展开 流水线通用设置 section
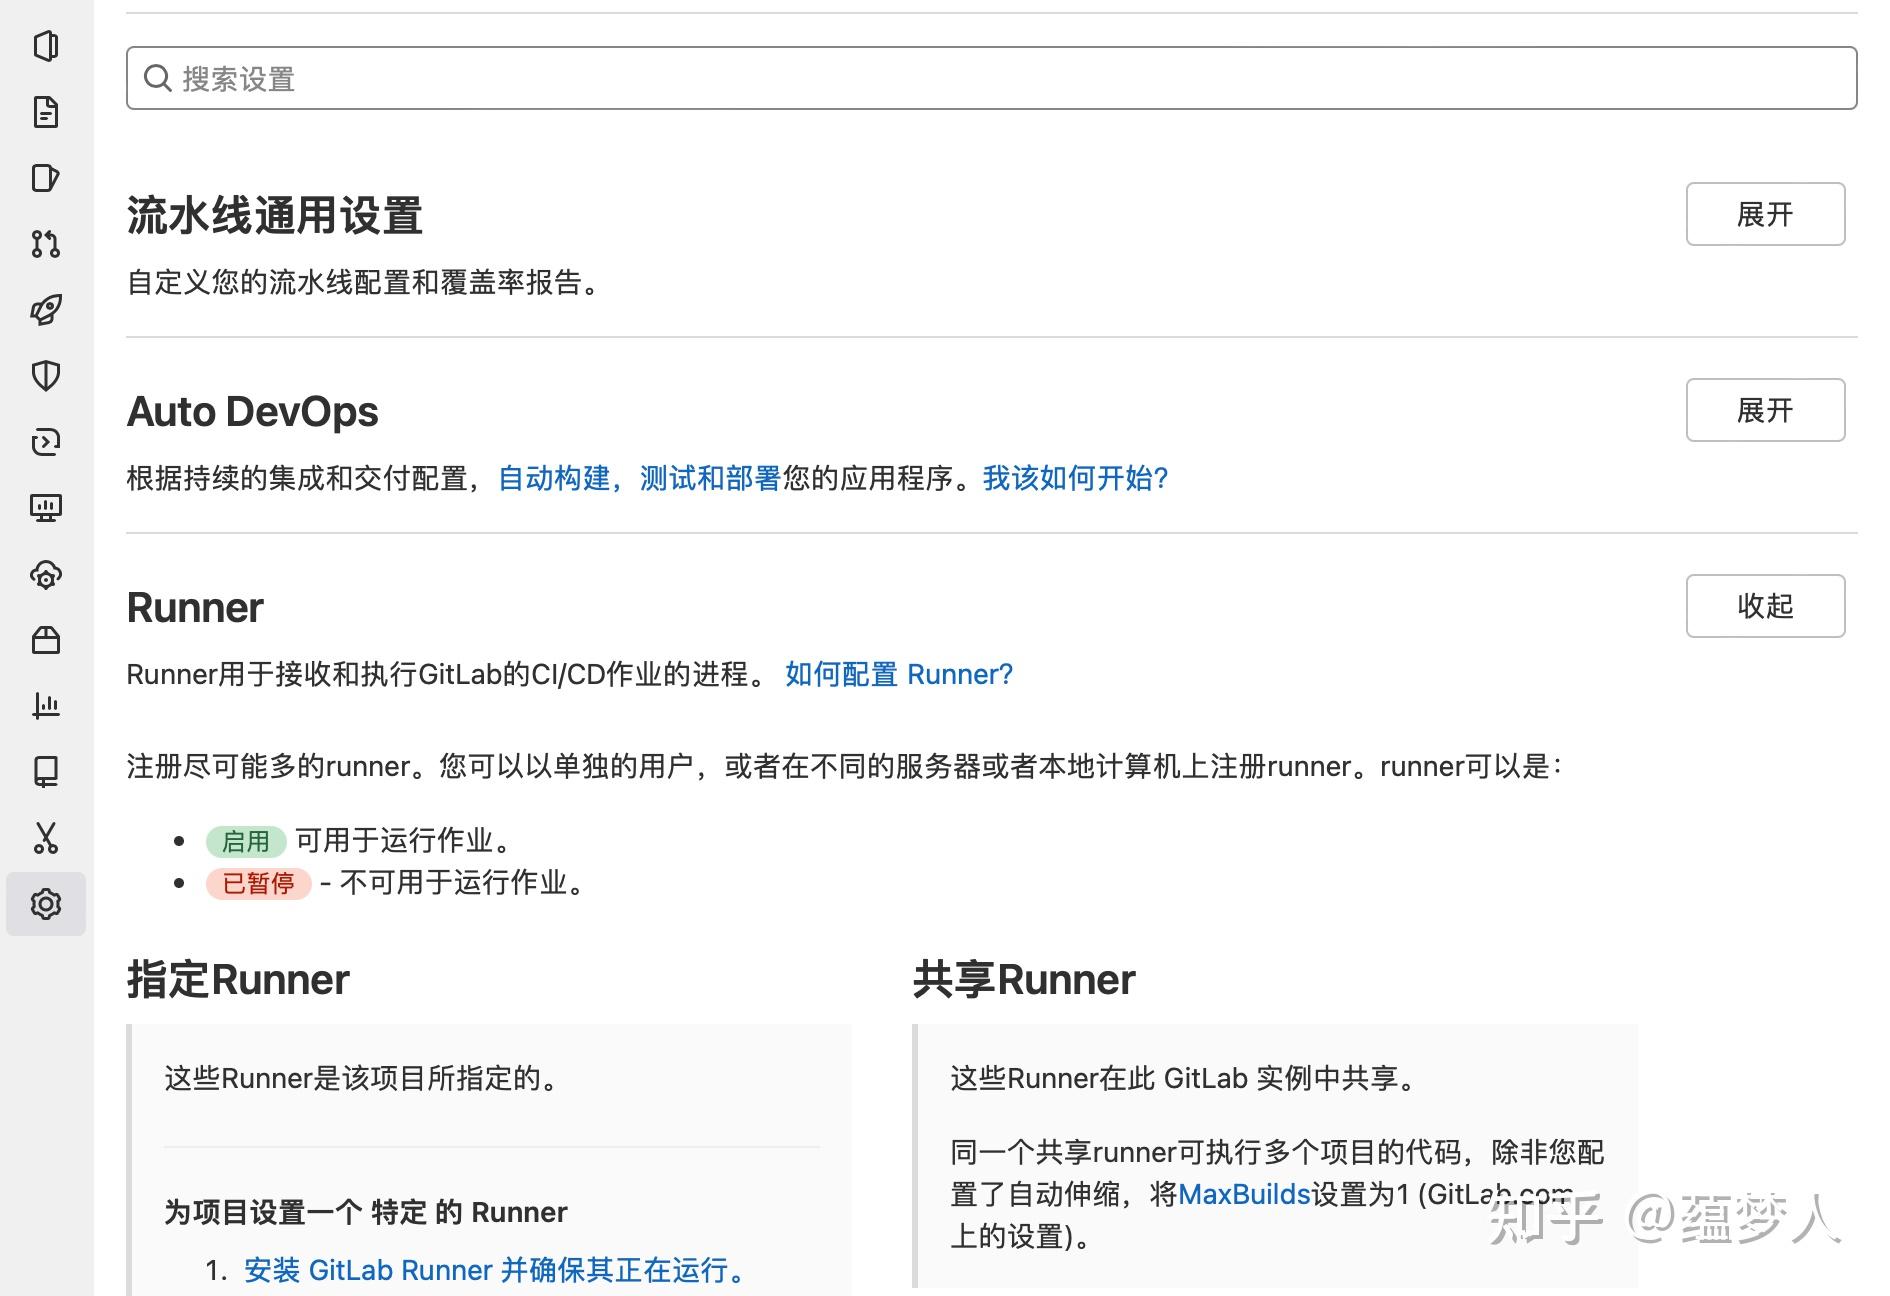Image resolution: width=1890 pixels, height=1296 pixels. coord(1764,214)
